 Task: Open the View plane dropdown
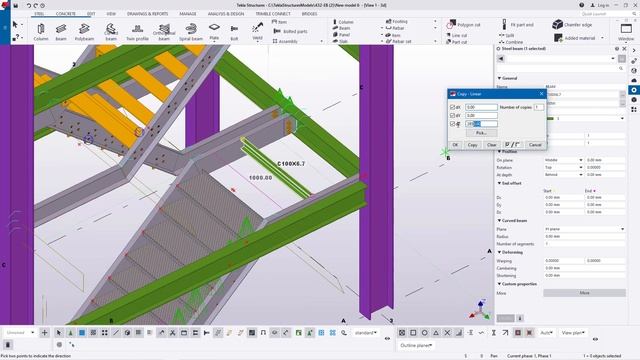[573, 333]
